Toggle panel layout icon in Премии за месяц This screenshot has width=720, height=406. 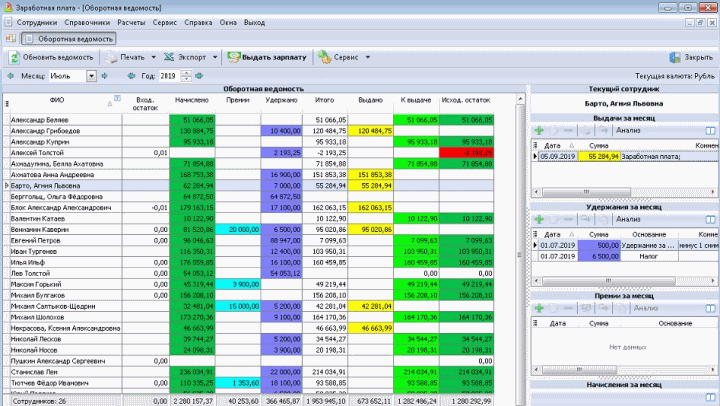[710, 308]
